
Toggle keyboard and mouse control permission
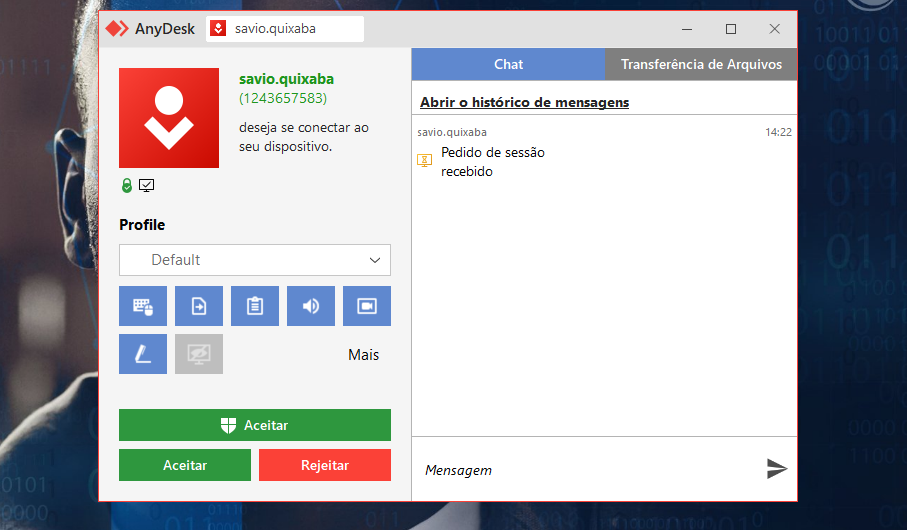point(142,306)
